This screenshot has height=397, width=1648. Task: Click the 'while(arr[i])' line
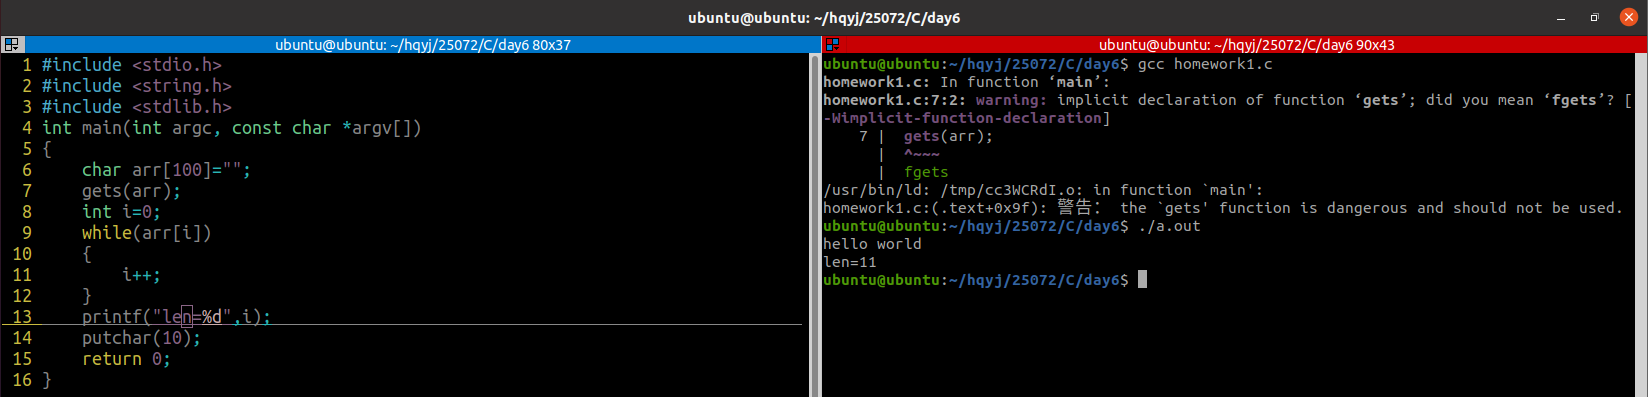pos(147,233)
